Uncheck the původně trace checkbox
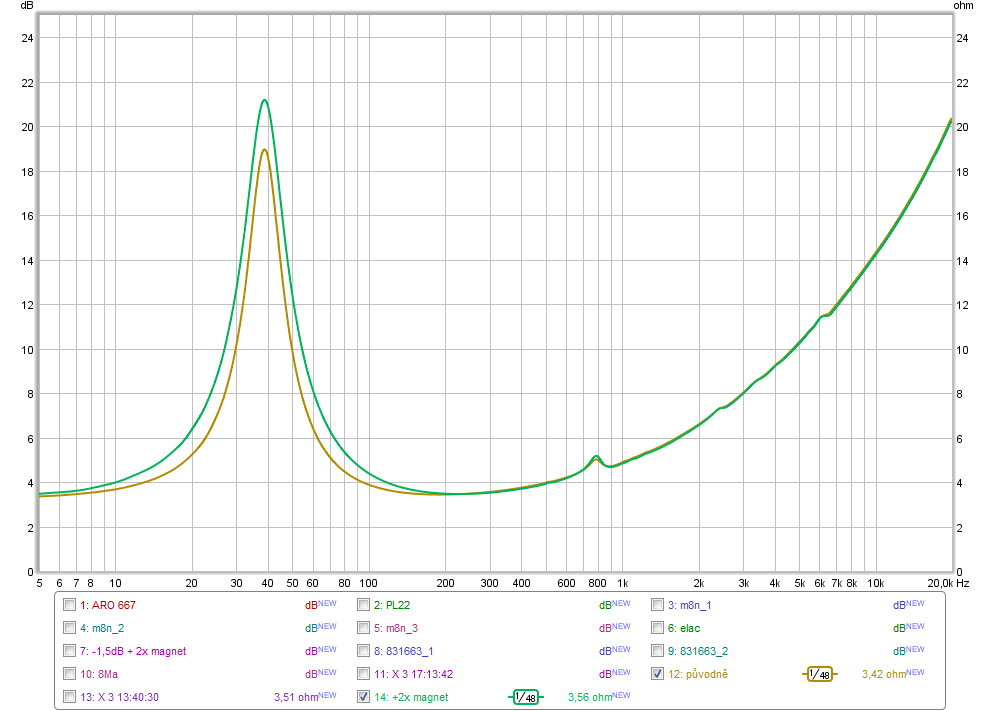The height and width of the screenshot is (711, 1000). tap(658, 673)
